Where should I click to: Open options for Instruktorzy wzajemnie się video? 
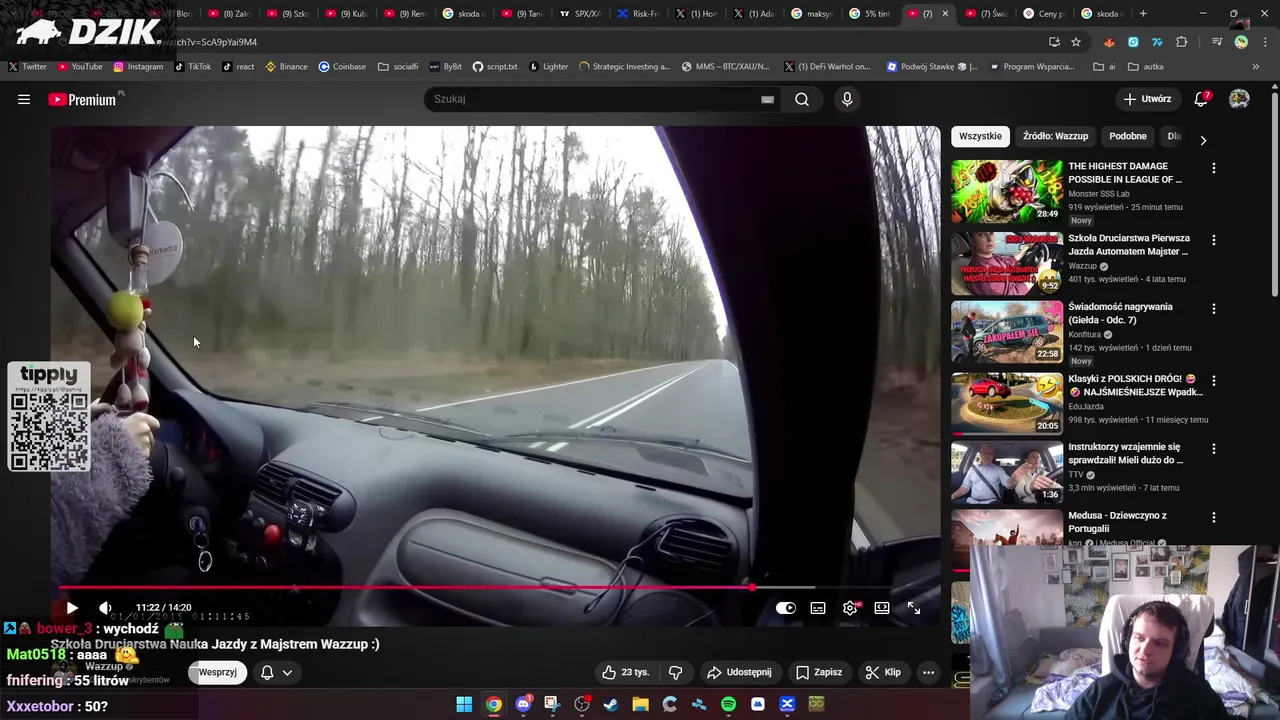(x=1214, y=449)
